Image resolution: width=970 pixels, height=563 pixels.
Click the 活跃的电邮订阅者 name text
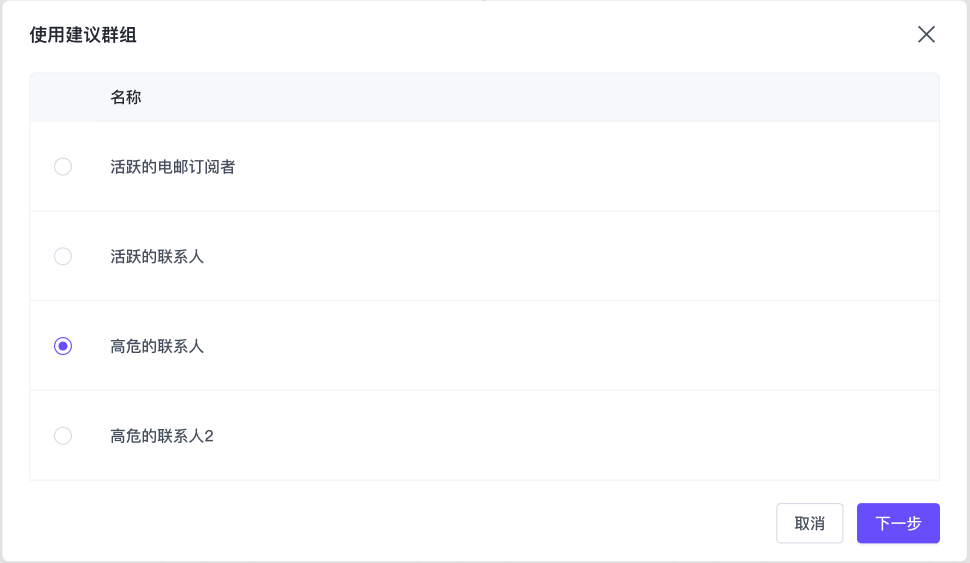pyautogui.click(x=173, y=167)
